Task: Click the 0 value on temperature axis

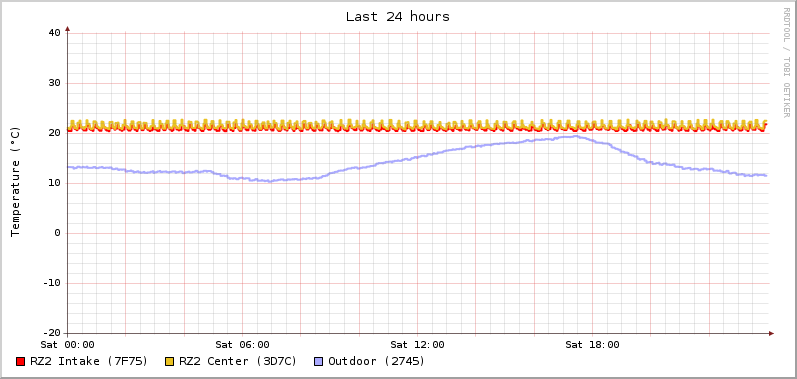Action: [x=57, y=233]
